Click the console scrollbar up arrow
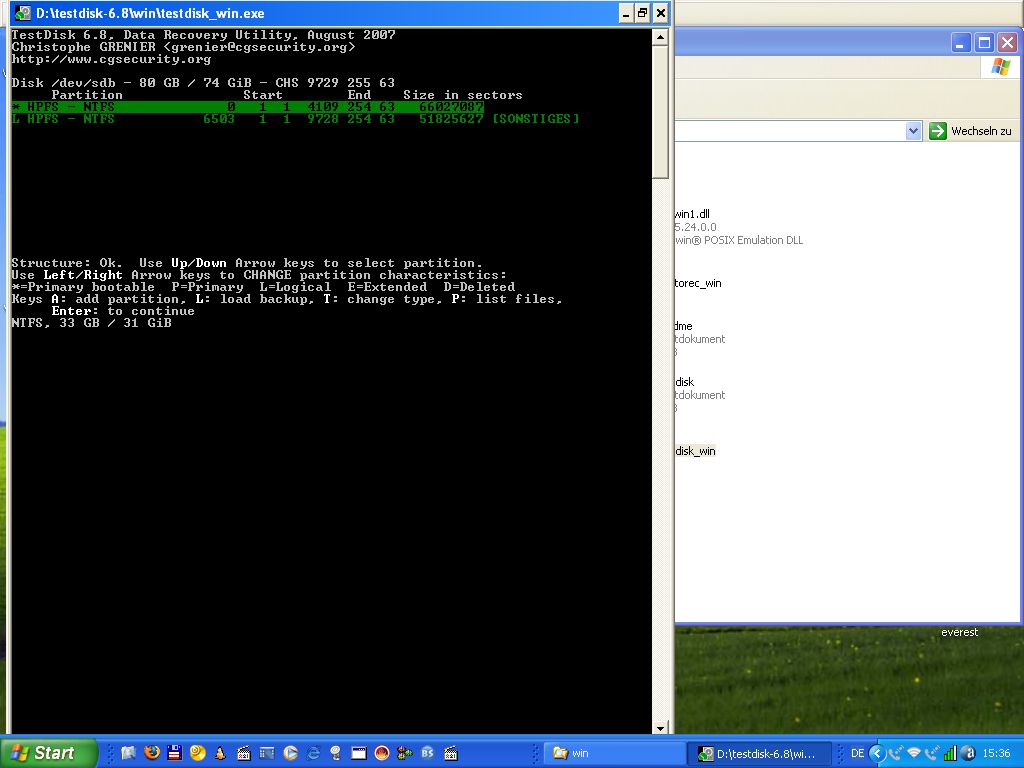 pos(660,37)
